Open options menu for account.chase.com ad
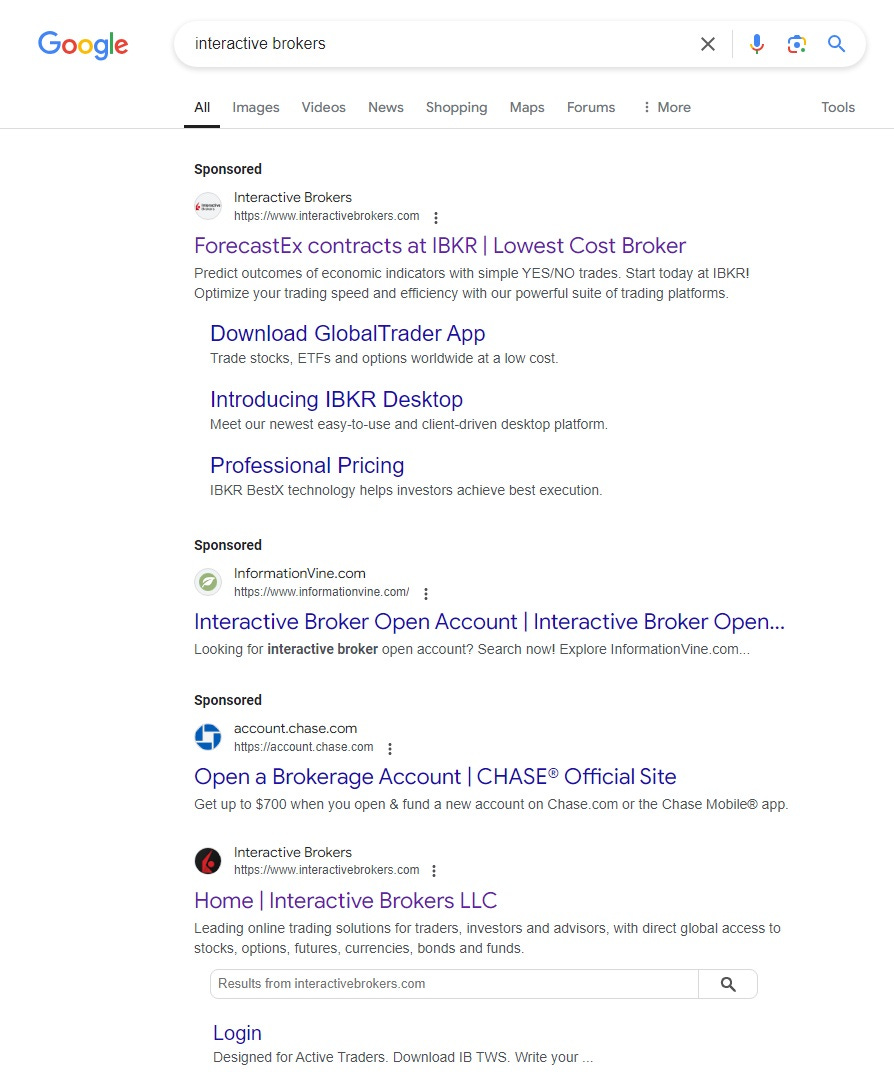The height and width of the screenshot is (1080, 894). (x=390, y=749)
